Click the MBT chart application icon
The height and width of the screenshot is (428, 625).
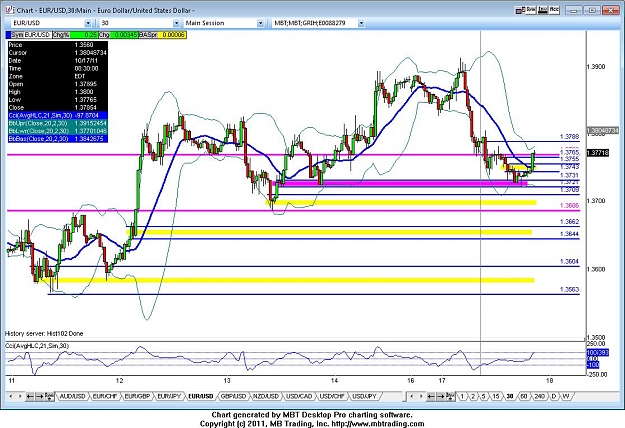[x=10, y=9]
